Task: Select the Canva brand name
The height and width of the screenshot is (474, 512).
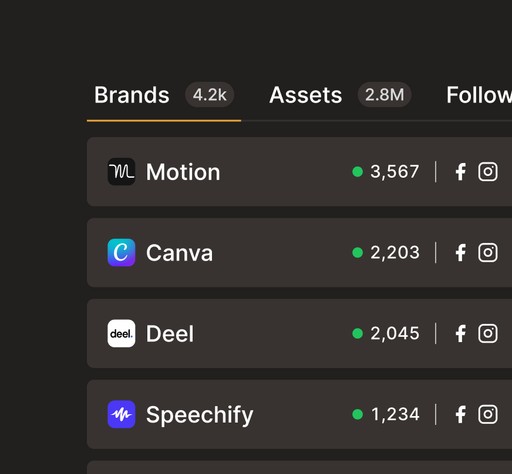Action: tap(179, 253)
